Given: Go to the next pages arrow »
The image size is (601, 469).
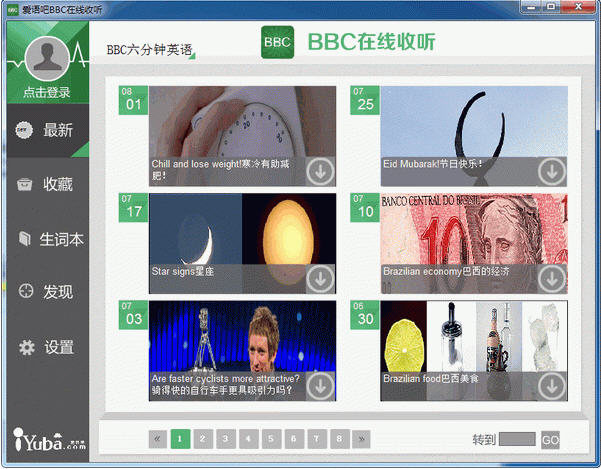Looking at the screenshot, I should 361,439.
